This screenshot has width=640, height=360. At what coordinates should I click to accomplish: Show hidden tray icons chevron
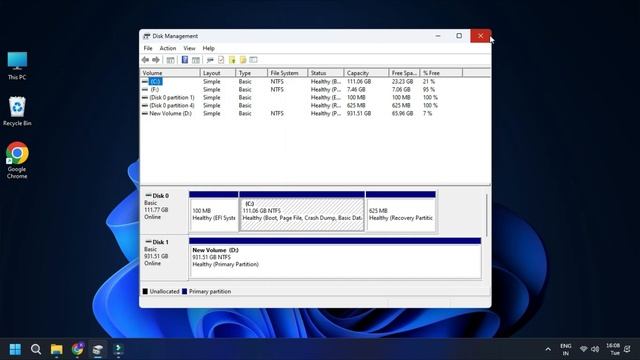[548, 349]
